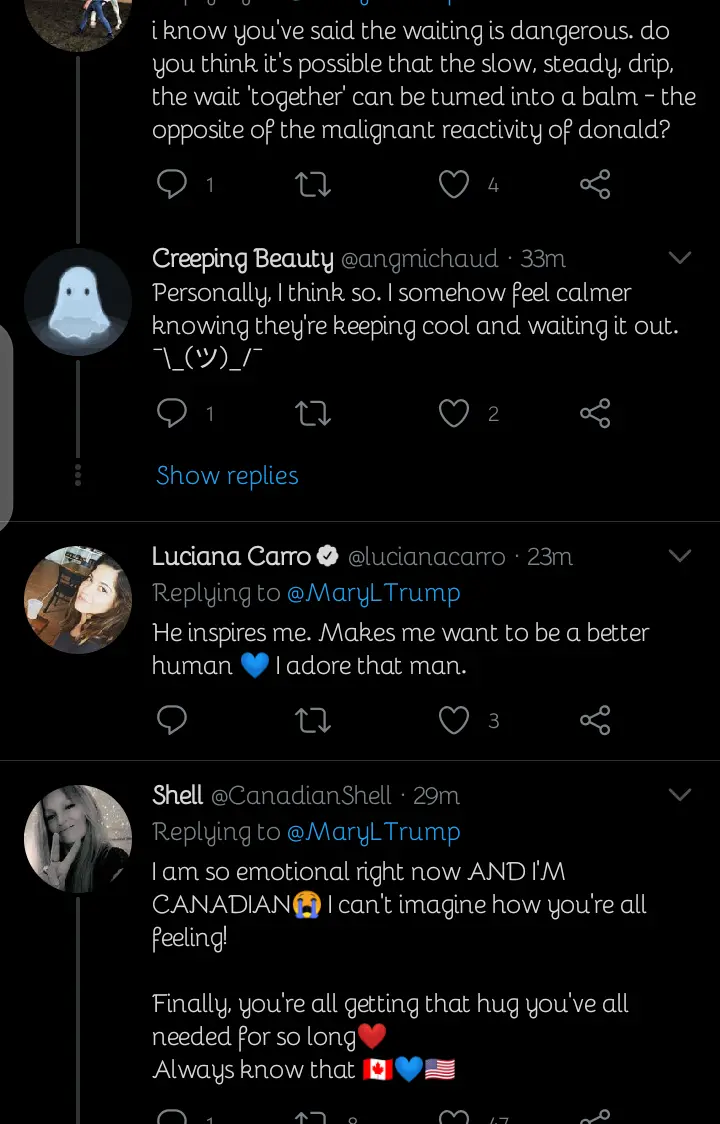Like the top tweet about waiting
Screen dimensions: 720x1124
click(x=454, y=184)
